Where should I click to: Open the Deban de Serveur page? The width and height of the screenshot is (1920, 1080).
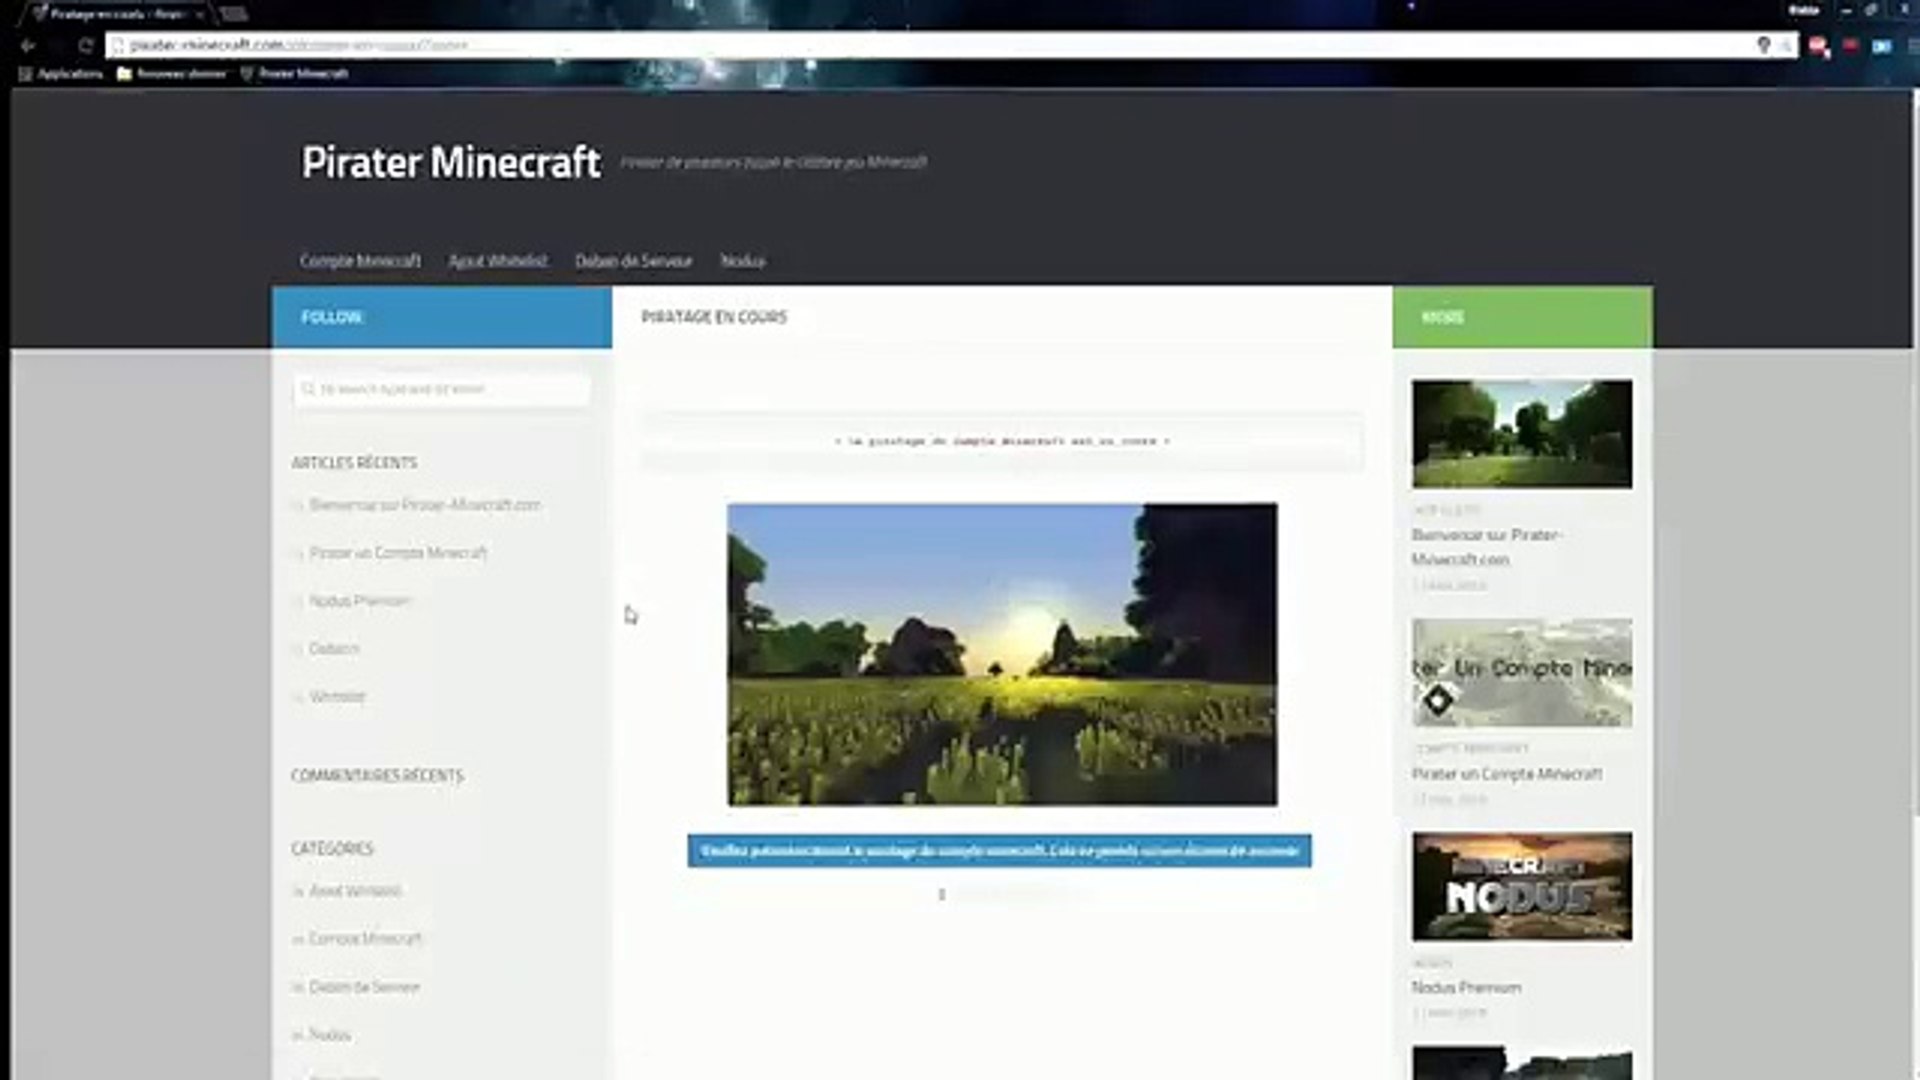[633, 261]
